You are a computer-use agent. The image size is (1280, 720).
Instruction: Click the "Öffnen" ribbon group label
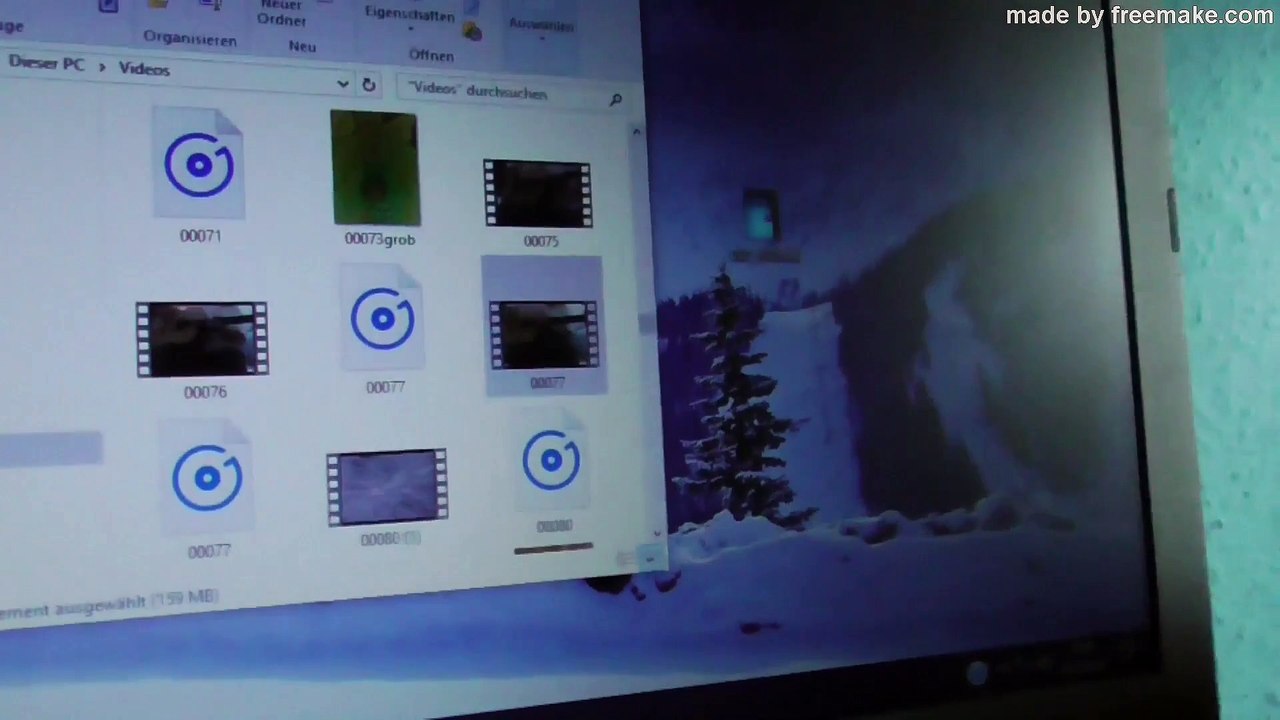(431, 55)
